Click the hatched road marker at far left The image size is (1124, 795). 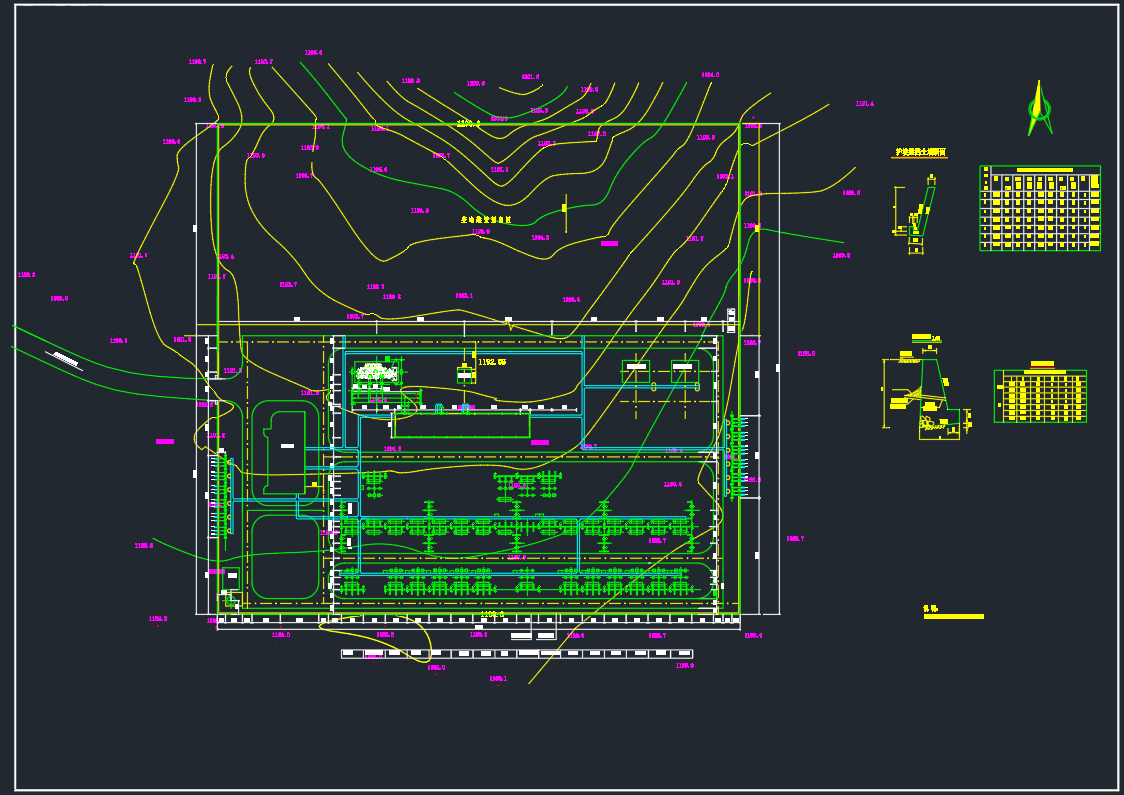pos(66,358)
